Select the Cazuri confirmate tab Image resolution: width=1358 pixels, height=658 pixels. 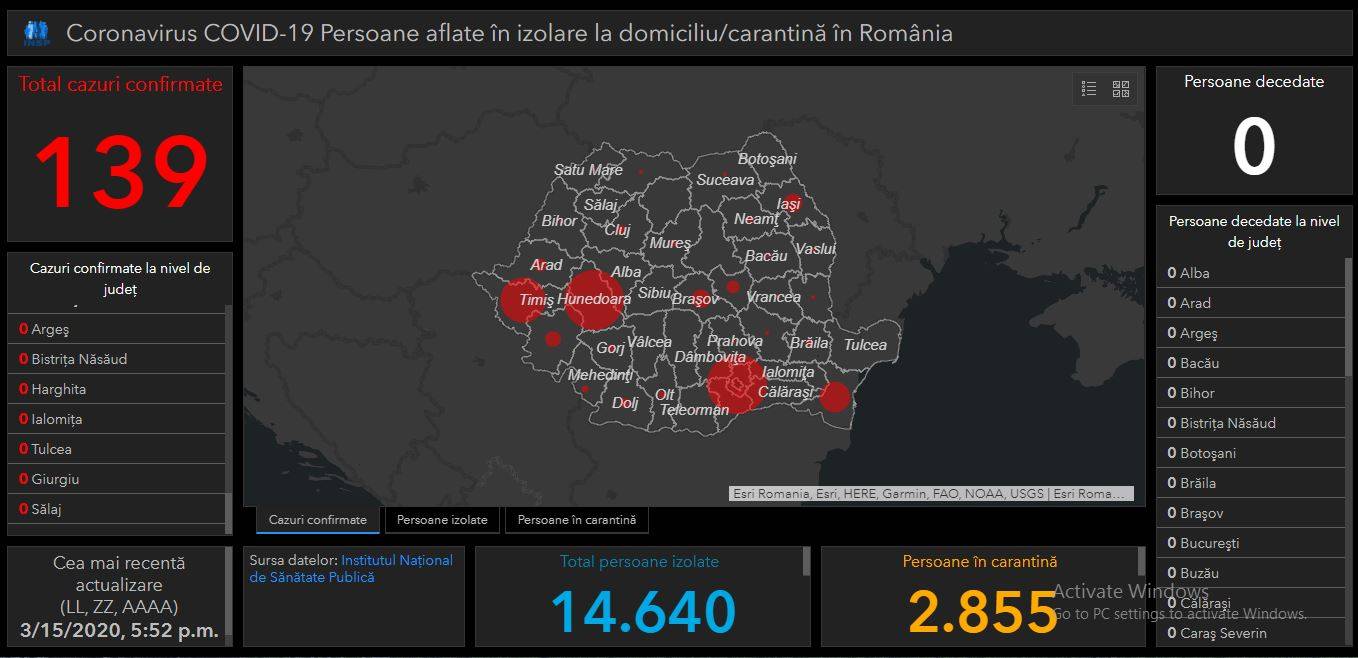coord(317,519)
